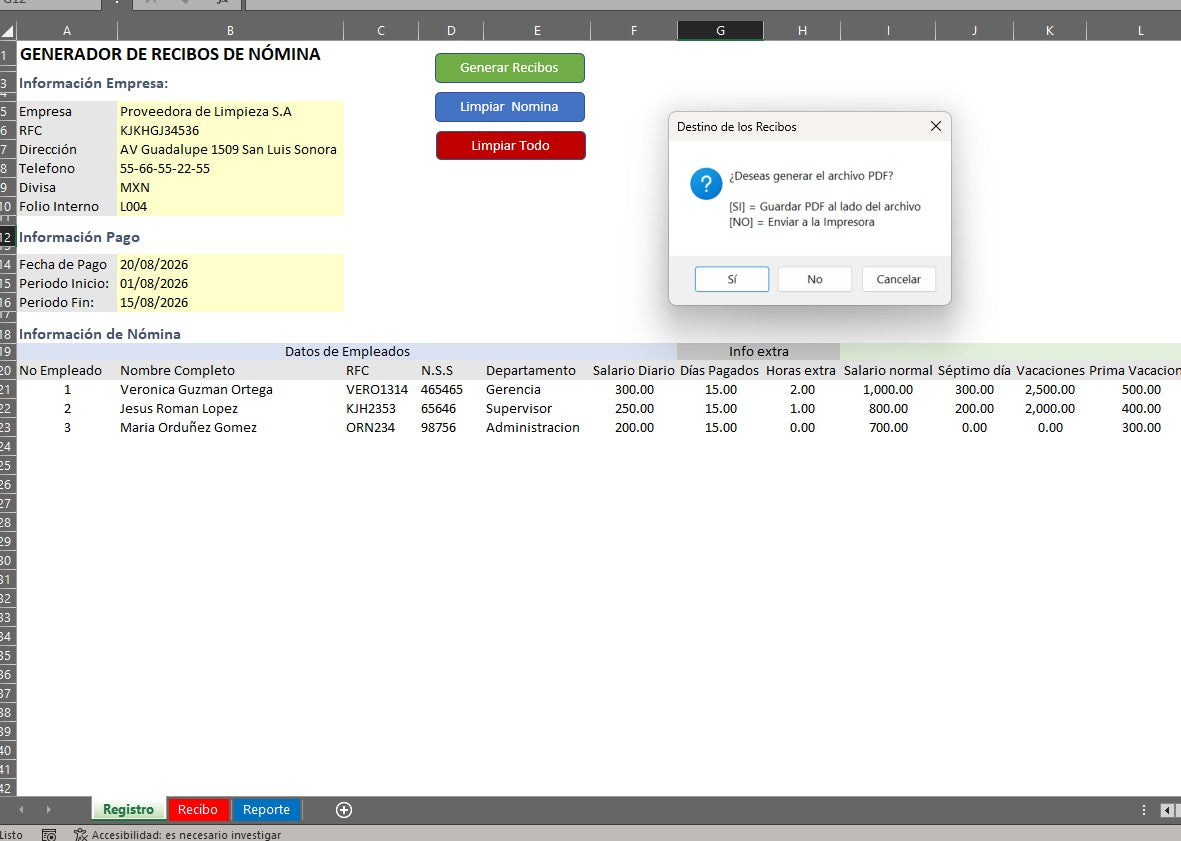Click the Séptimo día column header

tap(974, 370)
